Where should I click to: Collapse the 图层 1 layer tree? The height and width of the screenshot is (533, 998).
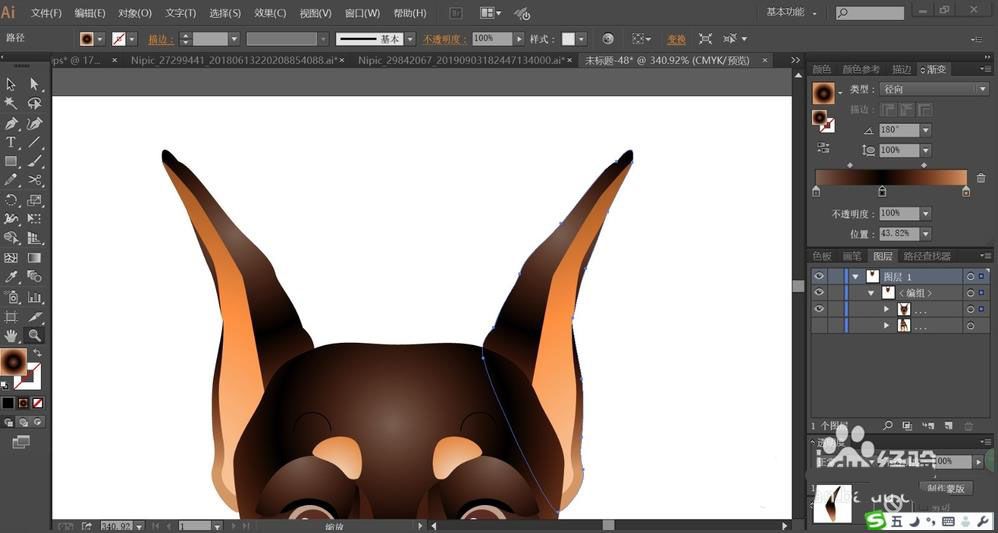point(855,277)
